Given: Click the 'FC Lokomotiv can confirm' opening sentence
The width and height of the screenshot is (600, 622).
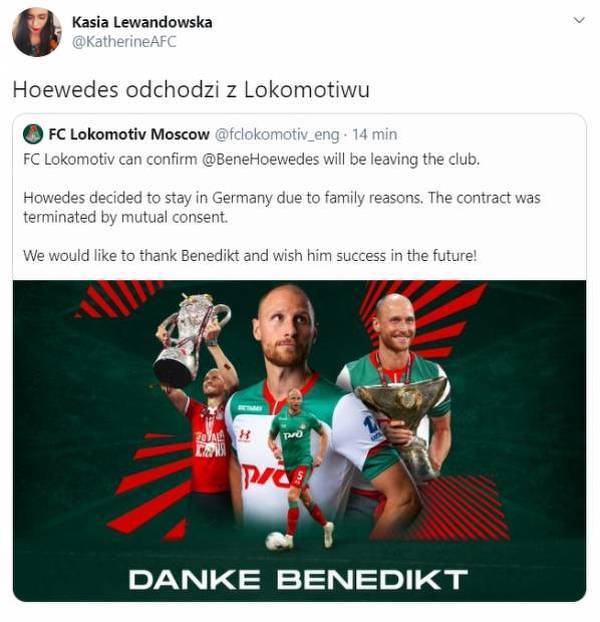Looking at the screenshot, I should [x=251, y=159].
